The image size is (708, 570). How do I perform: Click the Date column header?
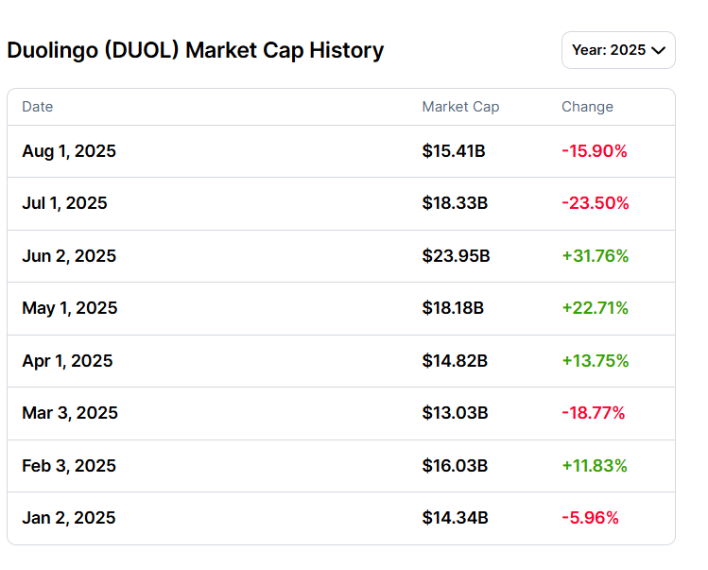click(x=37, y=107)
